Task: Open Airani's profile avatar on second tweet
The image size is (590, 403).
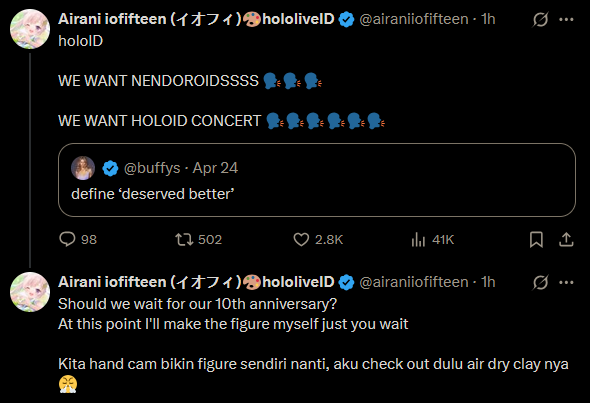Action: [30, 292]
